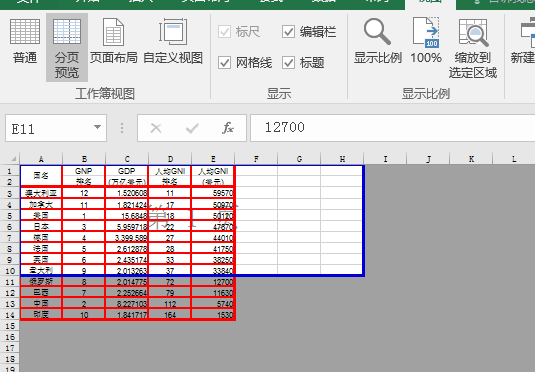Click the GNP ranking header cell

tap(84, 176)
